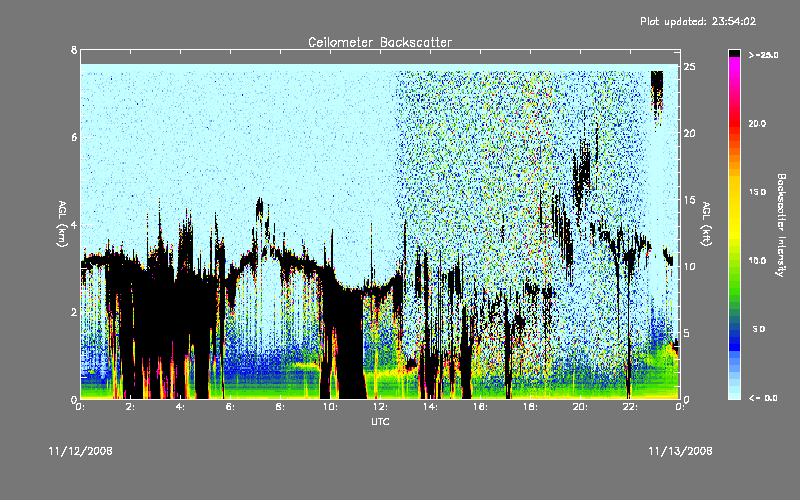Click the '18:' hour tick on UTC axis
This screenshot has width=800, height=500.
[530, 407]
